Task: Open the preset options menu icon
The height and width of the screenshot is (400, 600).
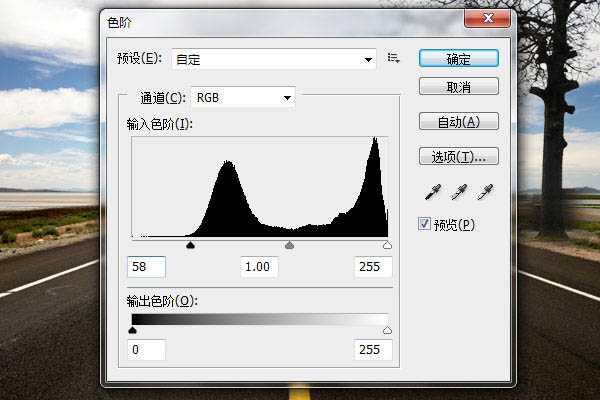Action: [x=394, y=59]
